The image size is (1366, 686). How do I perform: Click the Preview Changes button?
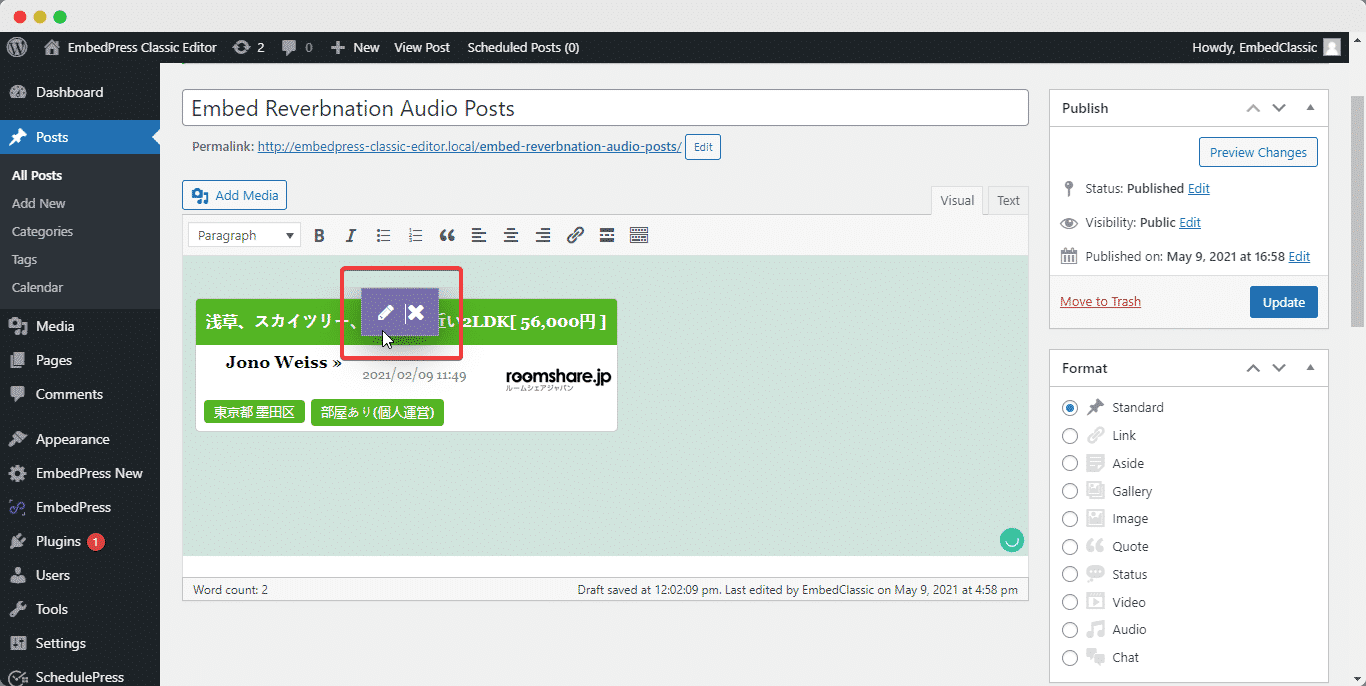[x=1258, y=152]
